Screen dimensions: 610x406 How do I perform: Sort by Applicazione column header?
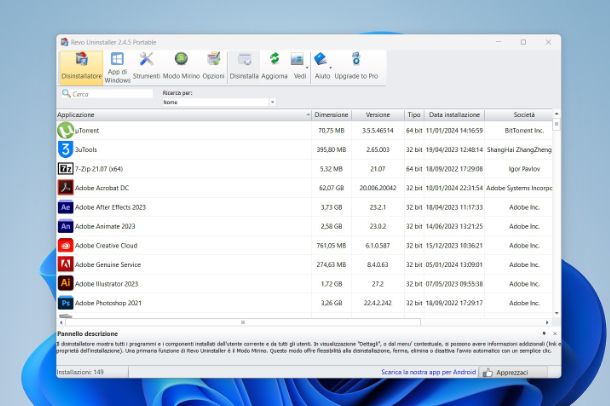click(184, 115)
